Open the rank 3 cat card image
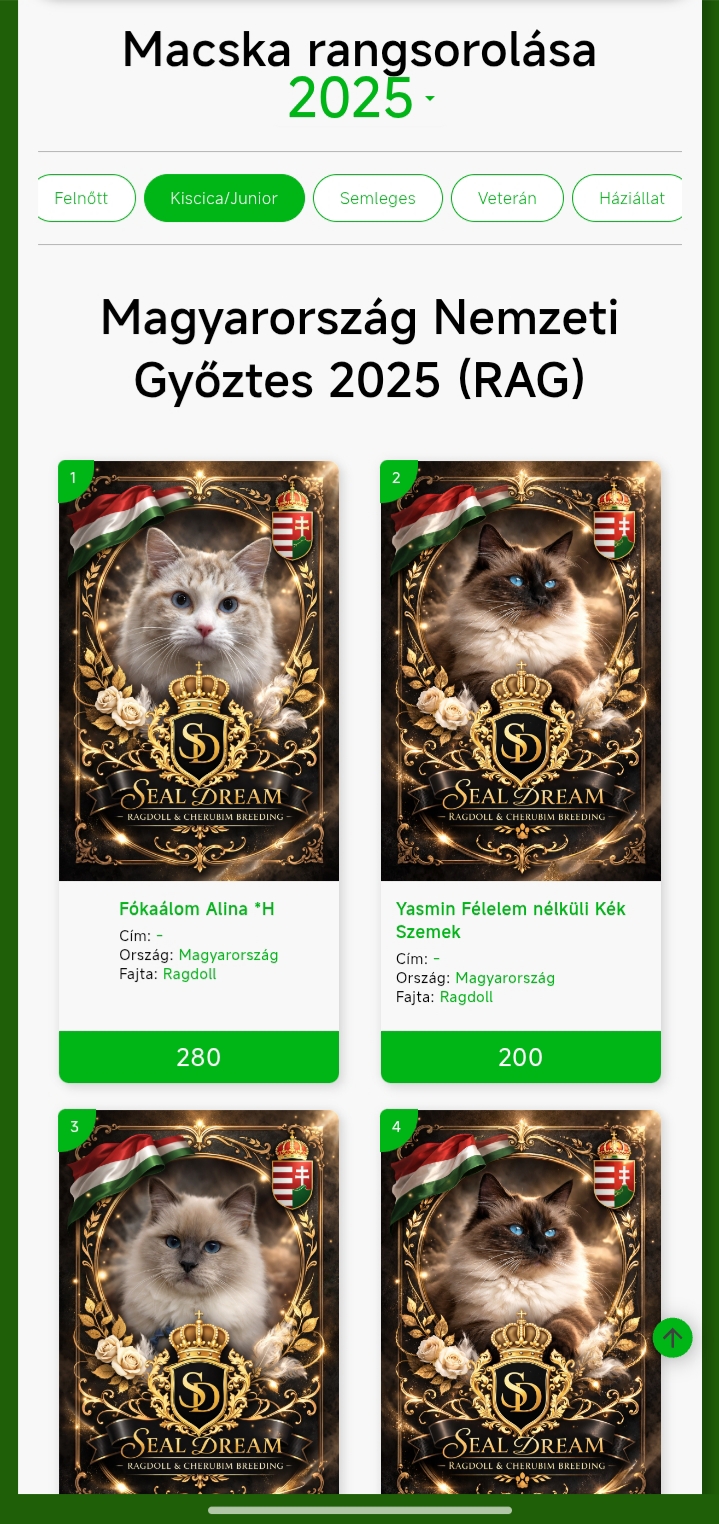 (199, 1303)
